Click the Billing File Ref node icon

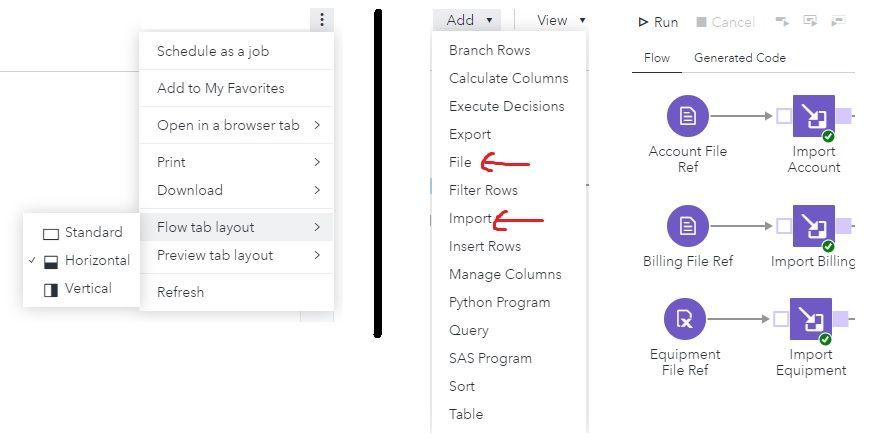[687, 226]
